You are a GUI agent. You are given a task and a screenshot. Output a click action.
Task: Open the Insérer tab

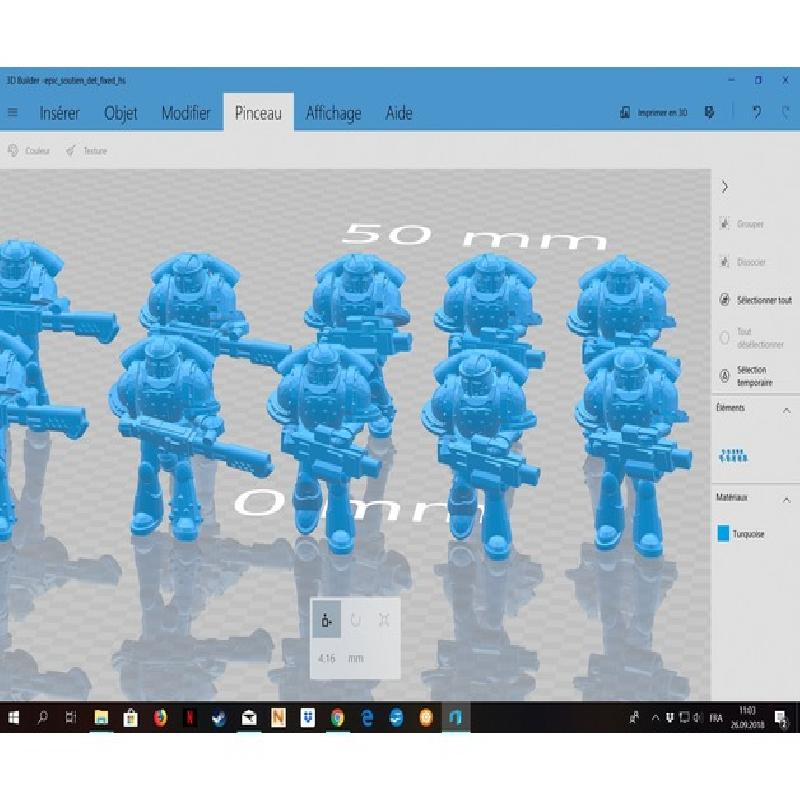(x=59, y=114)
